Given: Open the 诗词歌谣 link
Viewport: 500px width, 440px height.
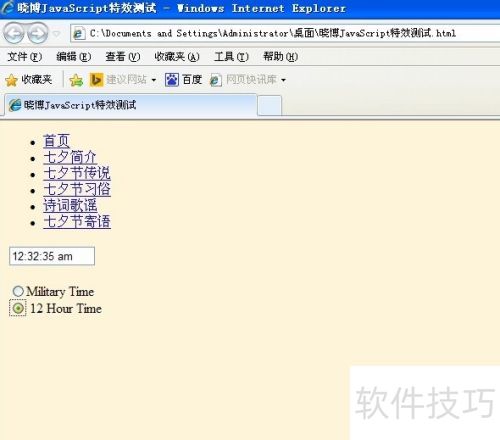Looking at the screenshot, I should [70, 205].
